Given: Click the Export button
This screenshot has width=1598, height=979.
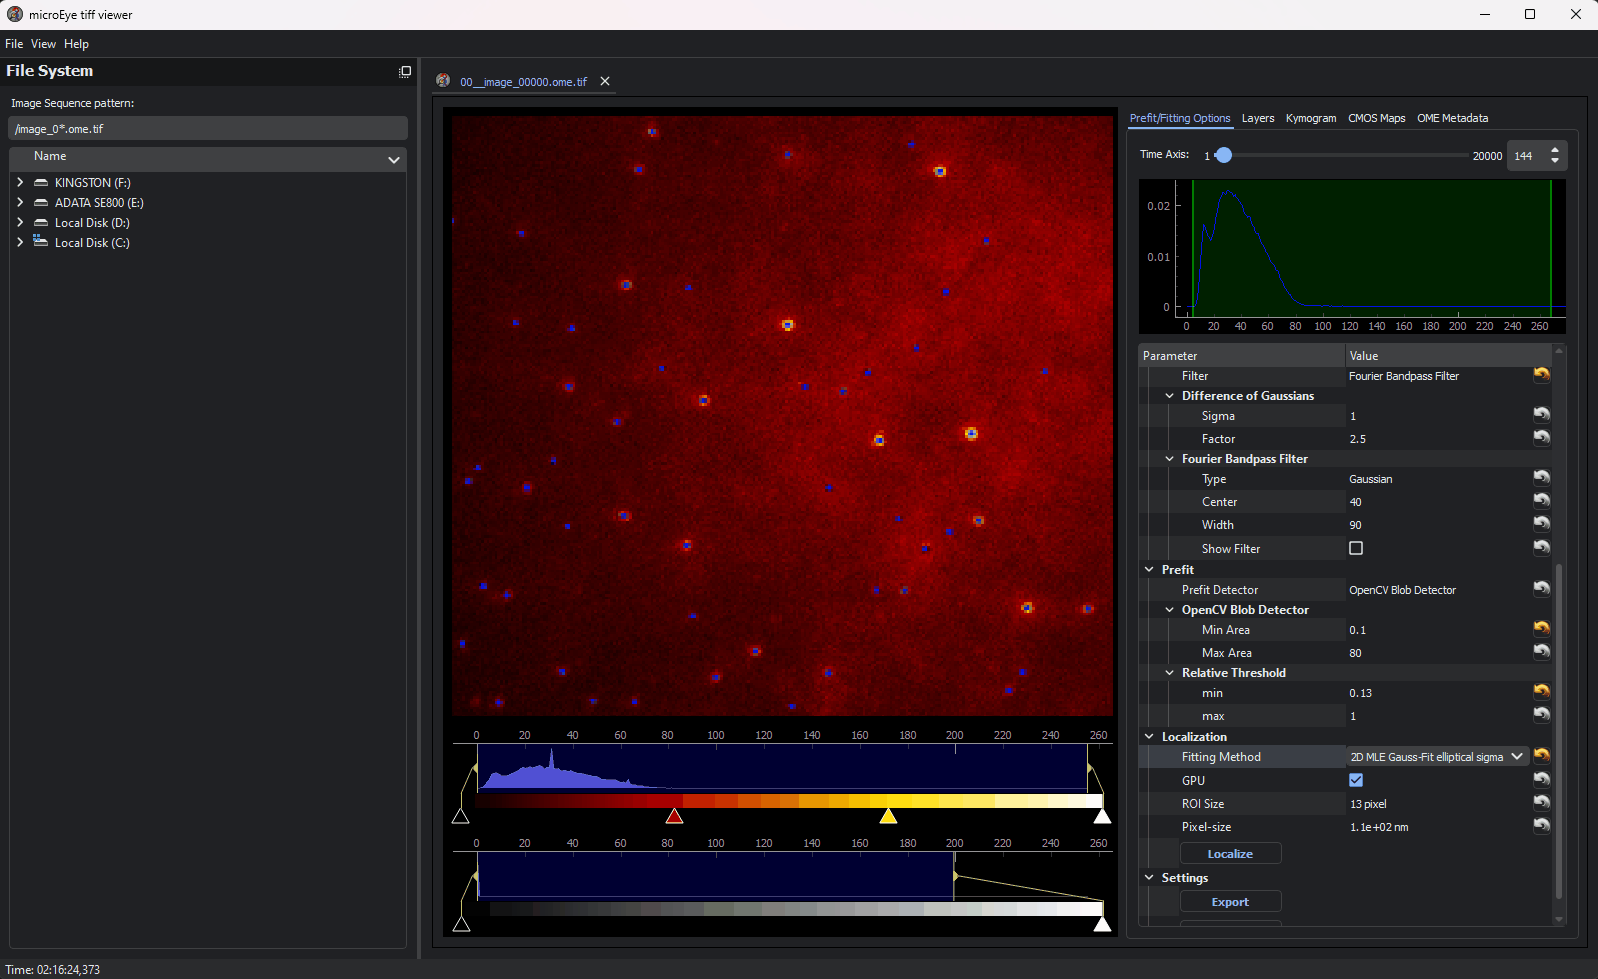Looking at the screenshot, I should [x=1230, y=902].
